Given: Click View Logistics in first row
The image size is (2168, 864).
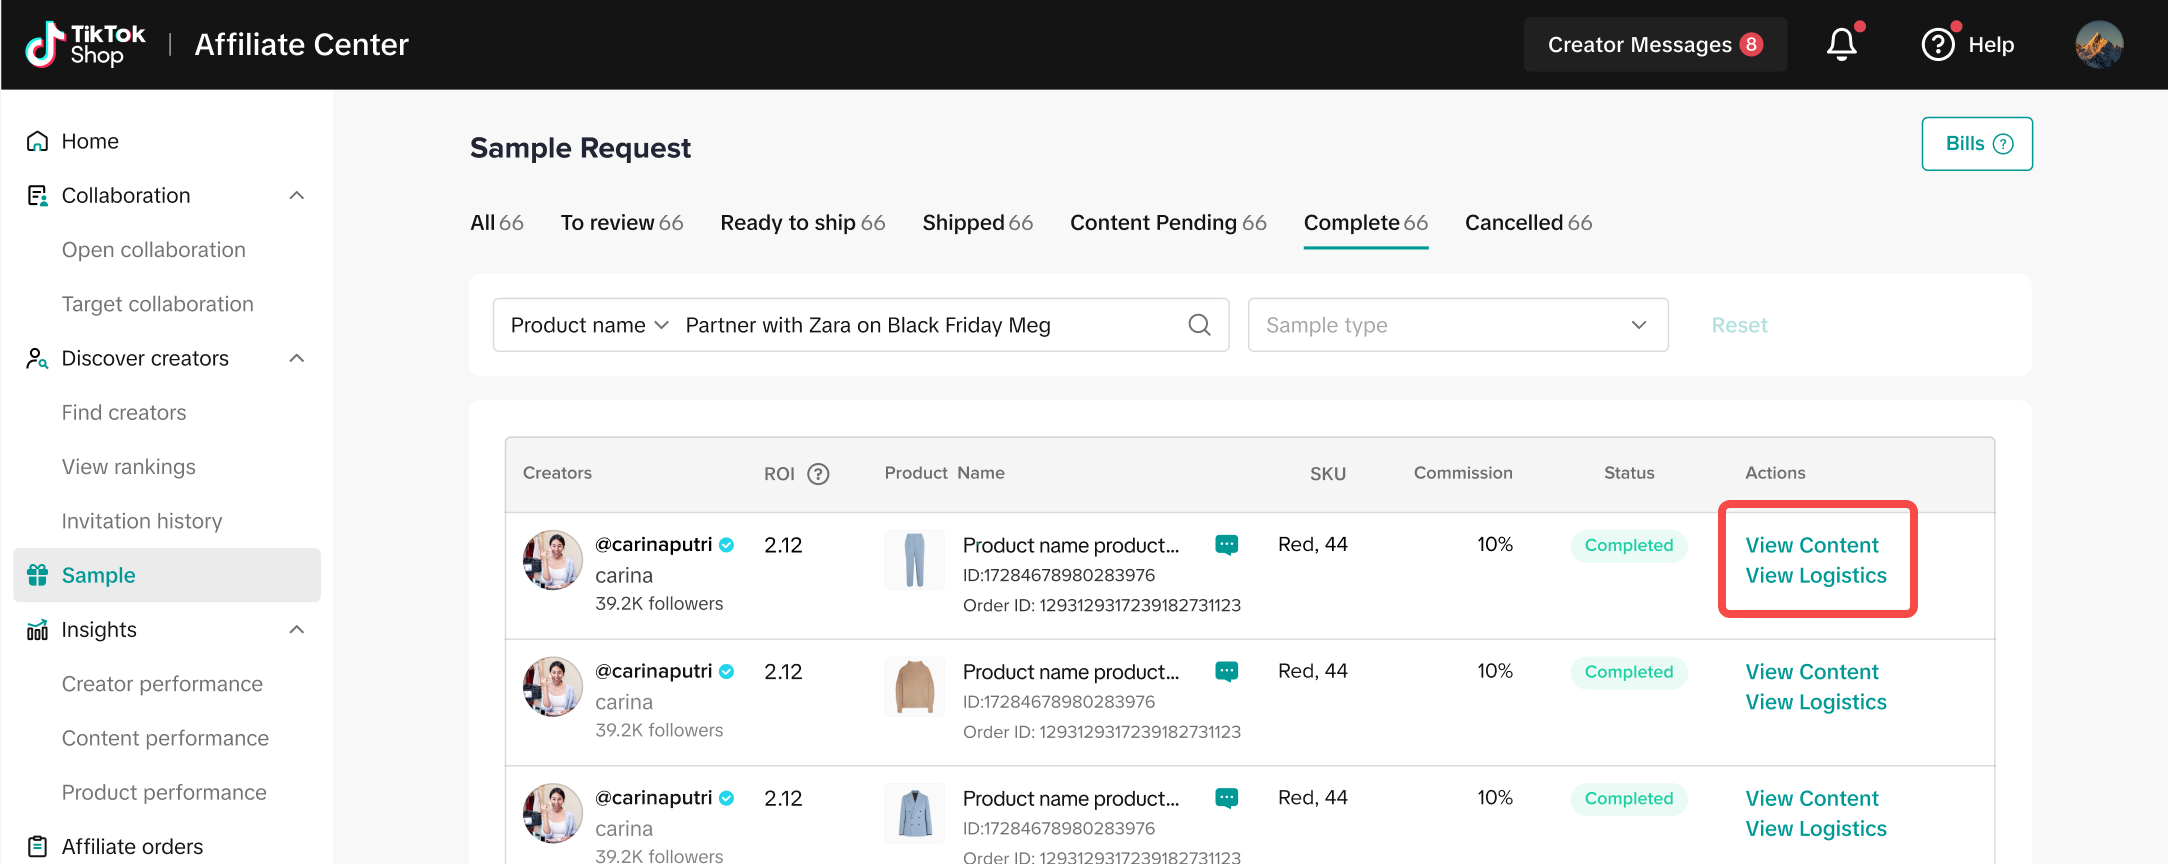Looking at the screenshot, I should coord(1815,576).
